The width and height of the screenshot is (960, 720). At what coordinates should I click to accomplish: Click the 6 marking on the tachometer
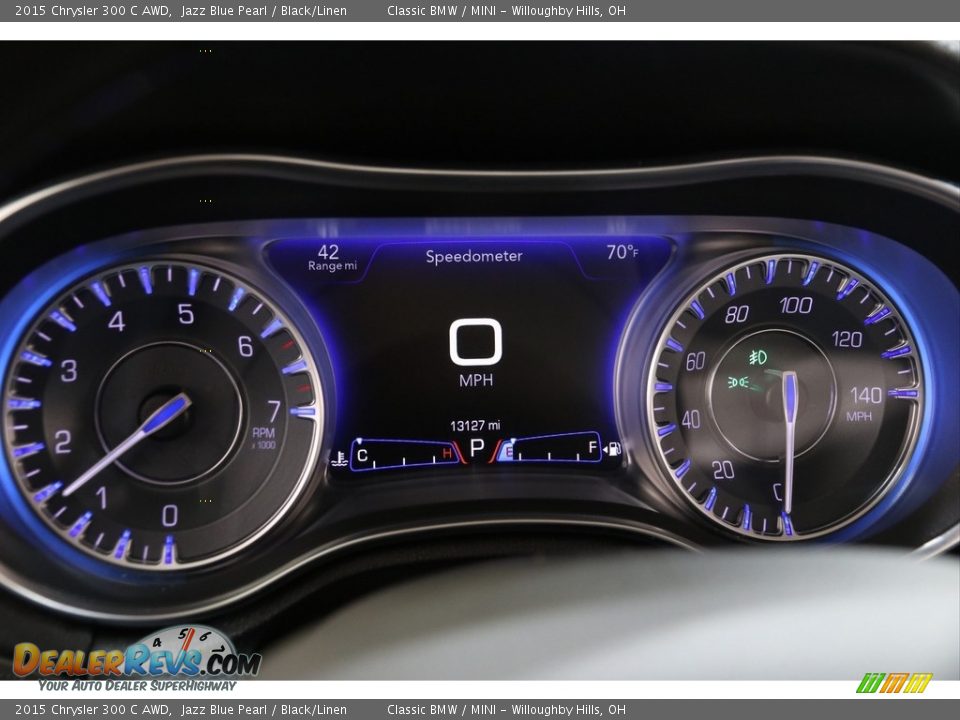[x=246, y=346]
